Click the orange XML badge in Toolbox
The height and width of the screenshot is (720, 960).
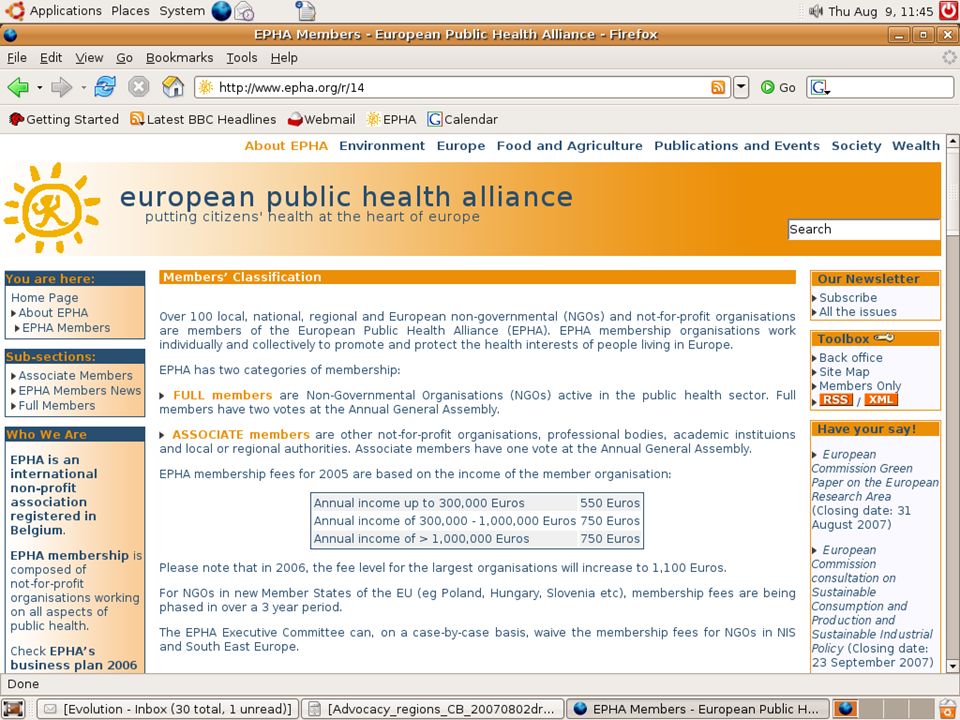(880, 400)
